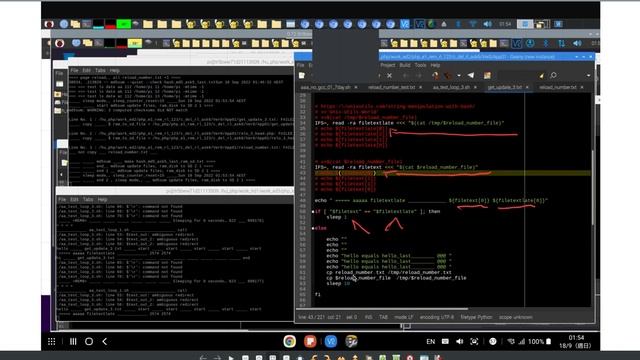This screenshot has height=360, width=640.
Task: Click 'filetype Python' in status bar
Action: [476, 317]
